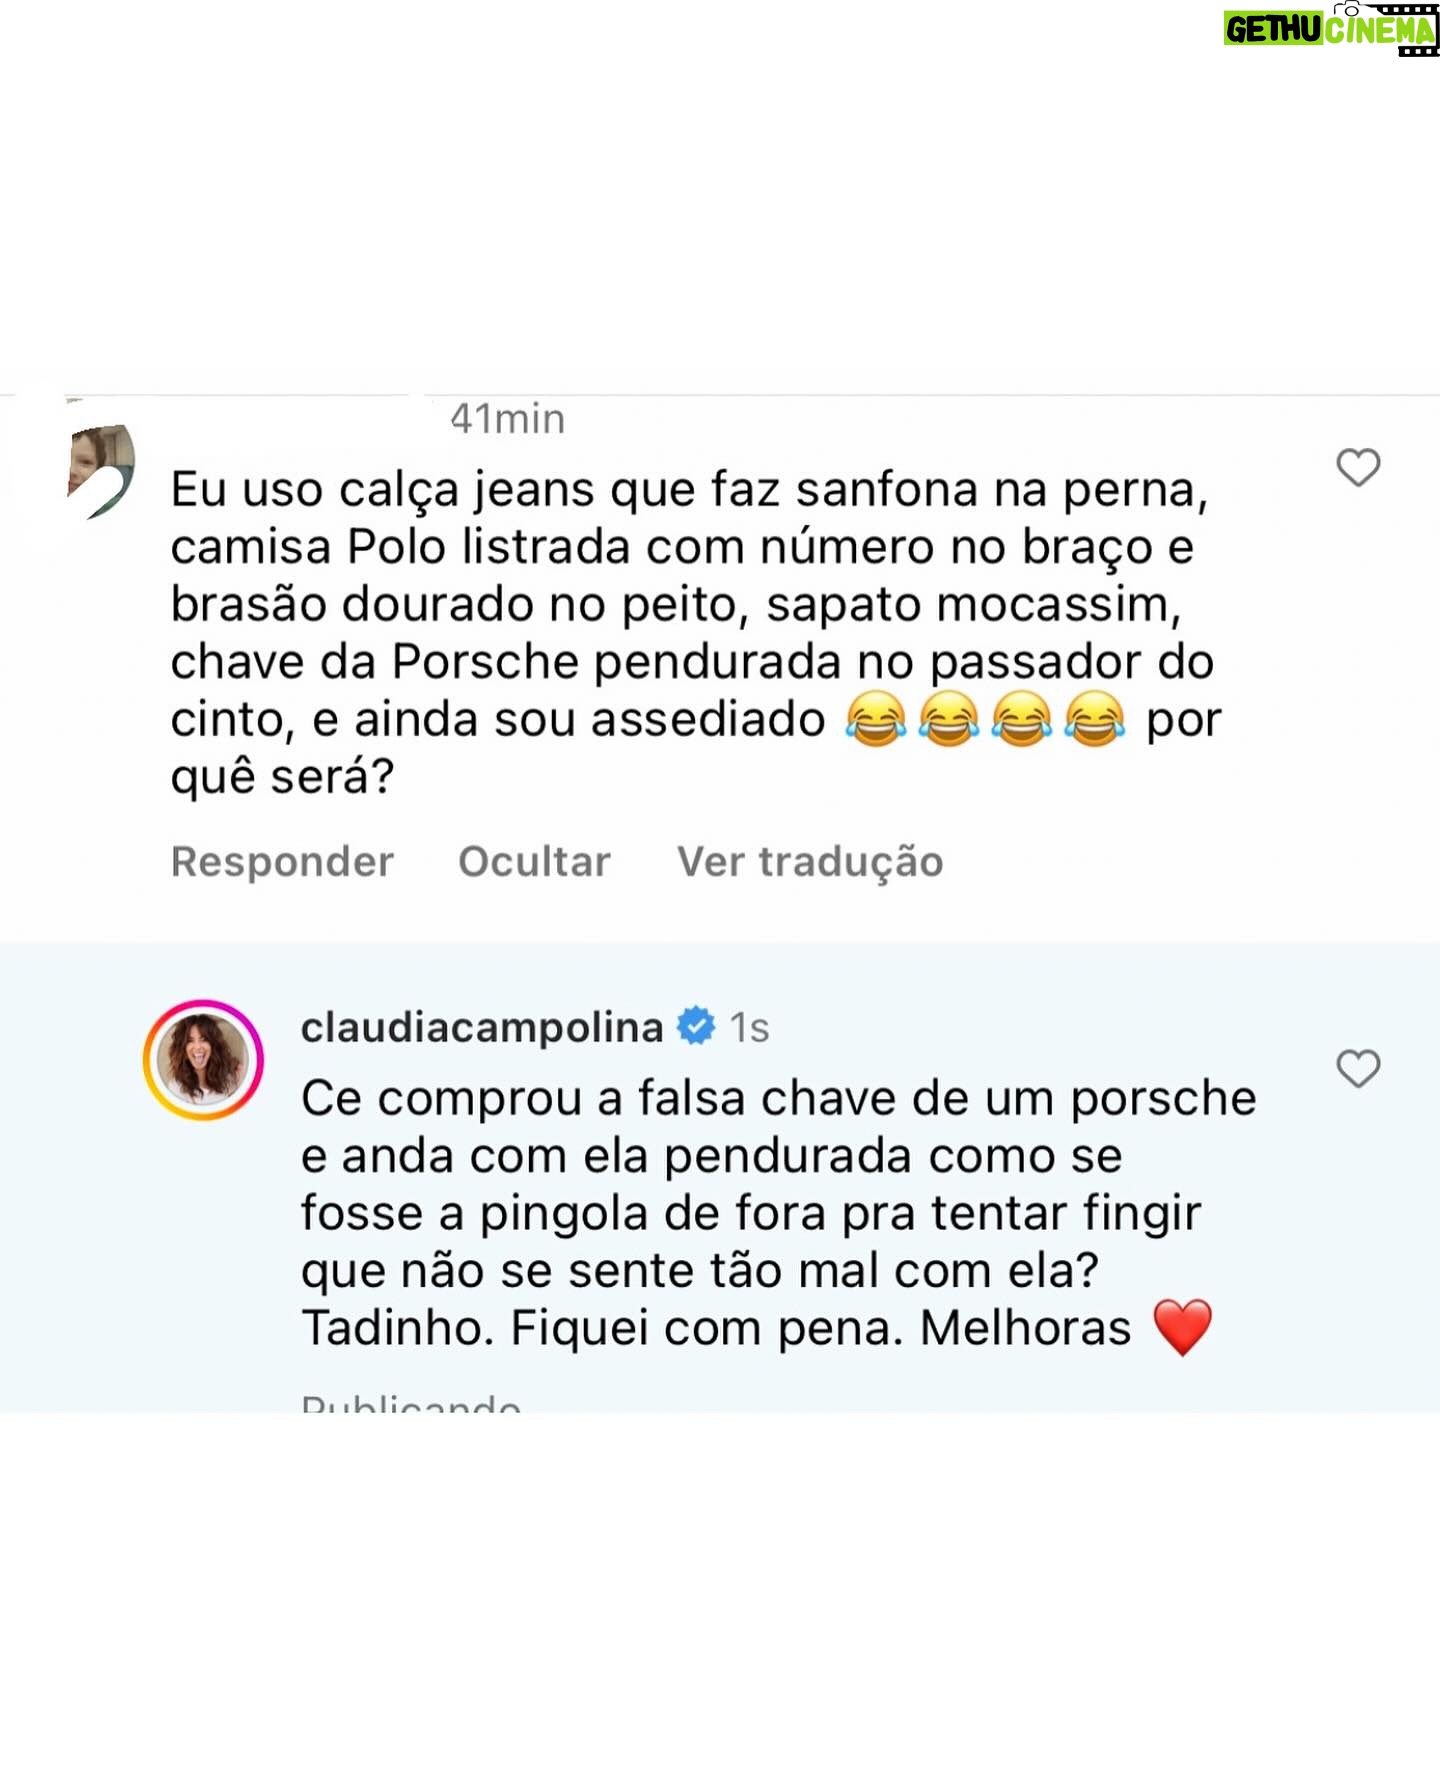Click the blue verified badge beside claudiacampolina
This screenshot has height=1768, width=1440.
(x=696, y=1027)
